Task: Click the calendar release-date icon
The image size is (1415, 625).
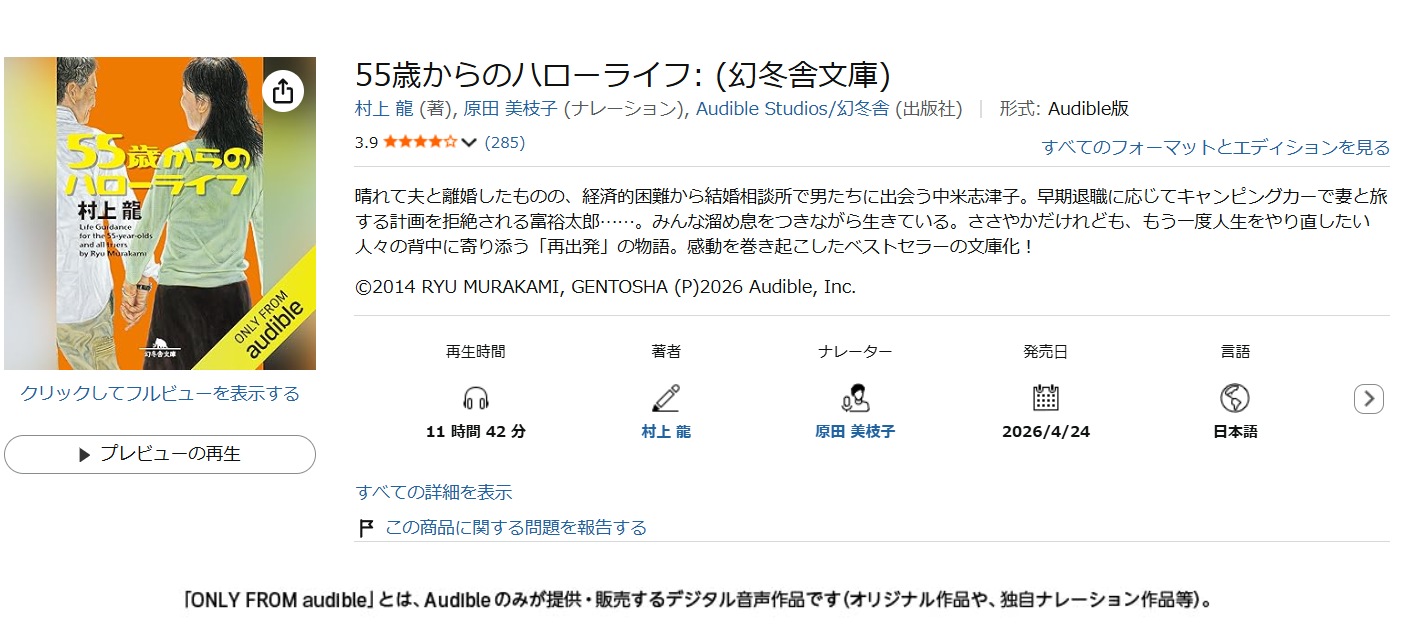Action: [1046, 398]
